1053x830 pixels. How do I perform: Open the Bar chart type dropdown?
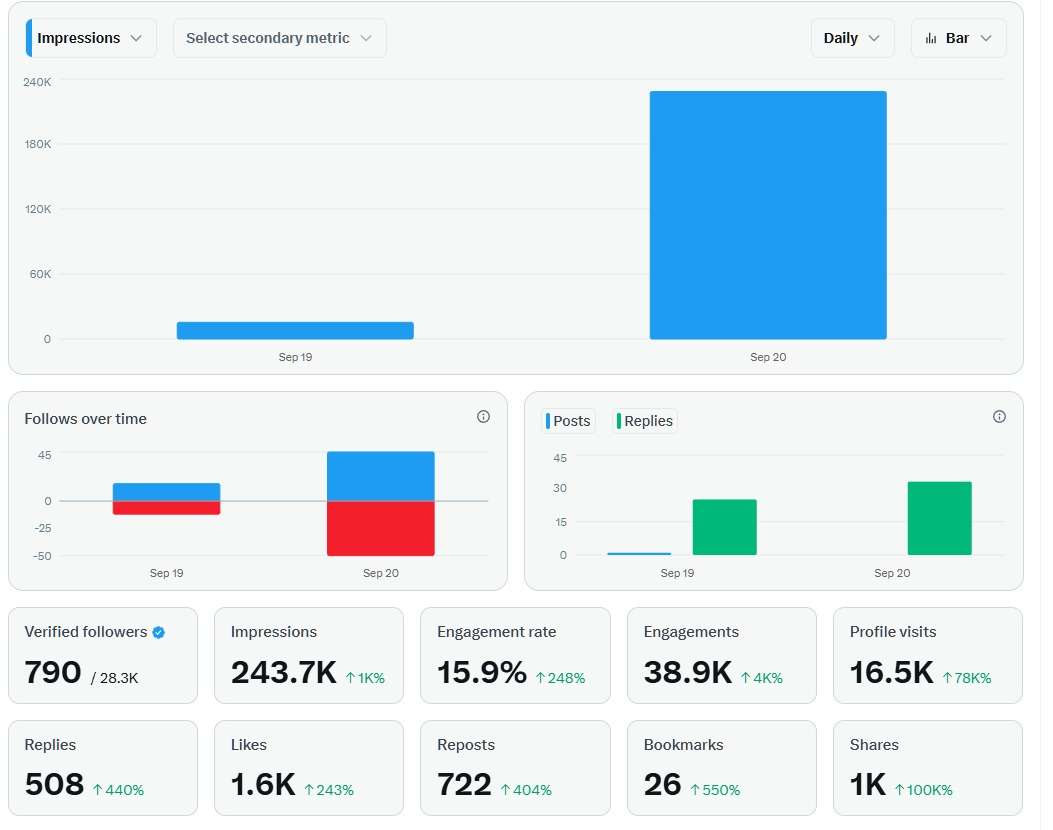tap(958, 38)
